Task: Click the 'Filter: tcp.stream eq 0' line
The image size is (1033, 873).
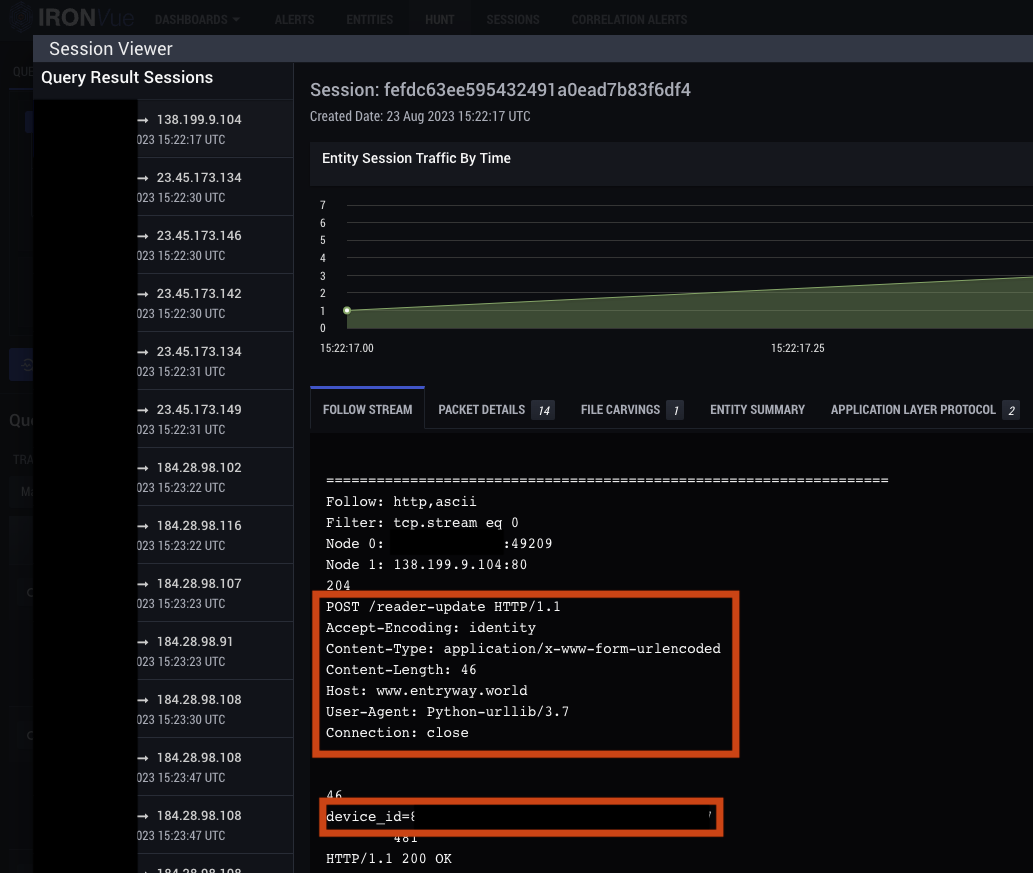Action: pos(422,522)
